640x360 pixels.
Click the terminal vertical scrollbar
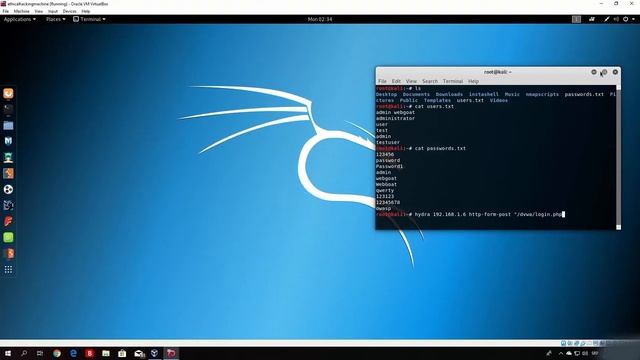point(618,157)
